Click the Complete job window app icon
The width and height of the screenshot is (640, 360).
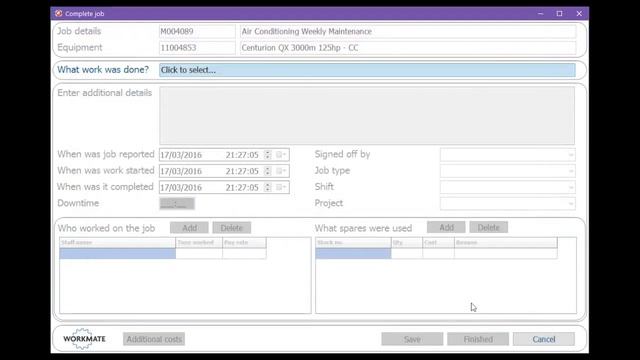(58, 13)
